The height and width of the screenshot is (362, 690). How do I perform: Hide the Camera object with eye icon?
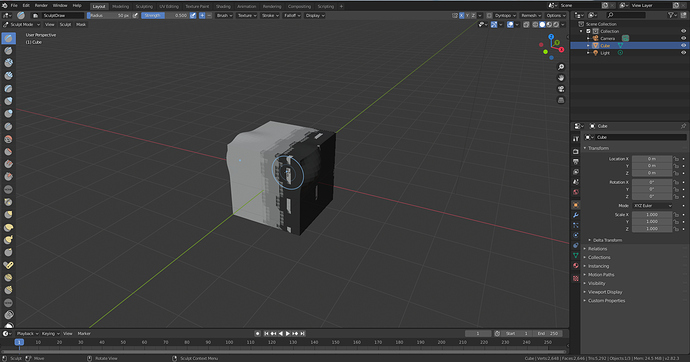tap(683, 38)
